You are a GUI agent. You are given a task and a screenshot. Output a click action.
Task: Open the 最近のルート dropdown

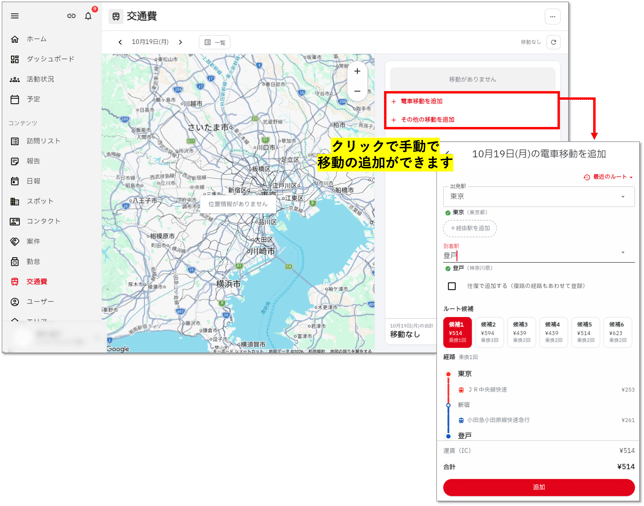(608, 177)
